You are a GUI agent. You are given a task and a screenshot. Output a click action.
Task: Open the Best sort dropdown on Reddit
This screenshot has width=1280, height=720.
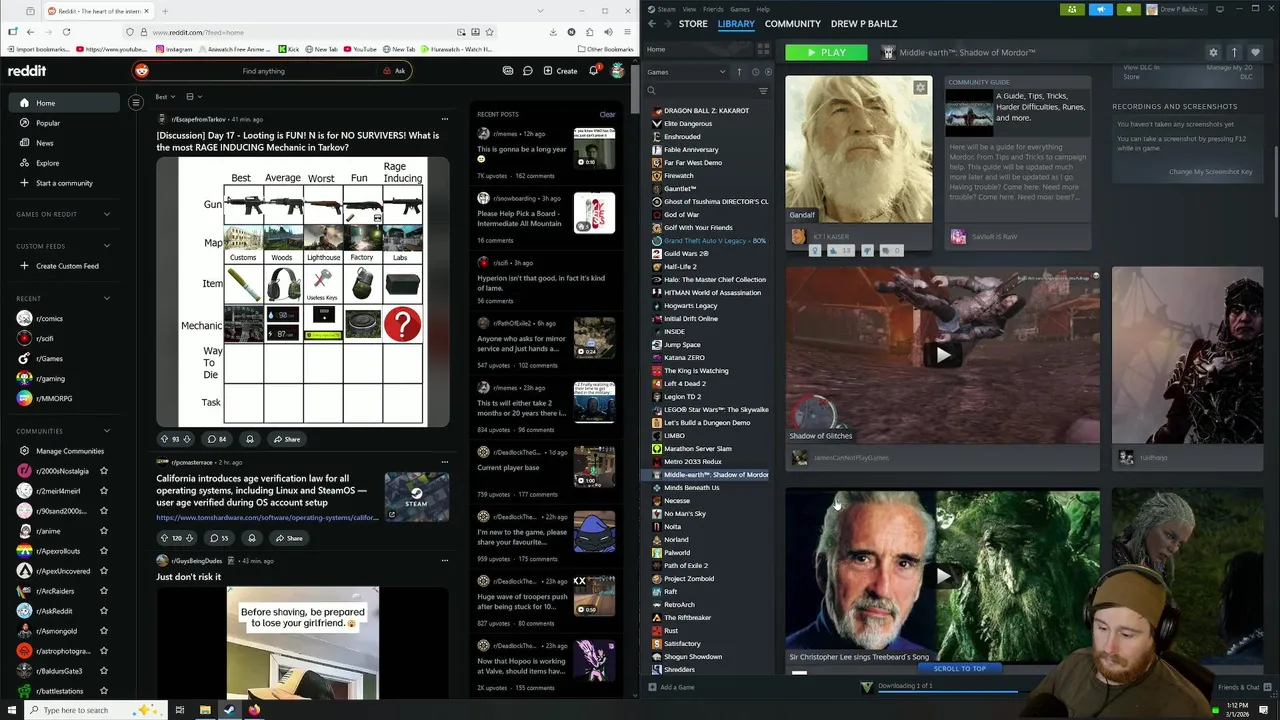tap(165, 97)
